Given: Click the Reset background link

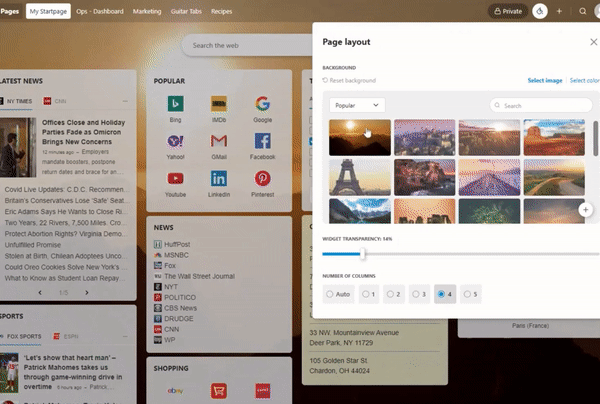Looking at the screenshot, I should (x=349, y=80).
